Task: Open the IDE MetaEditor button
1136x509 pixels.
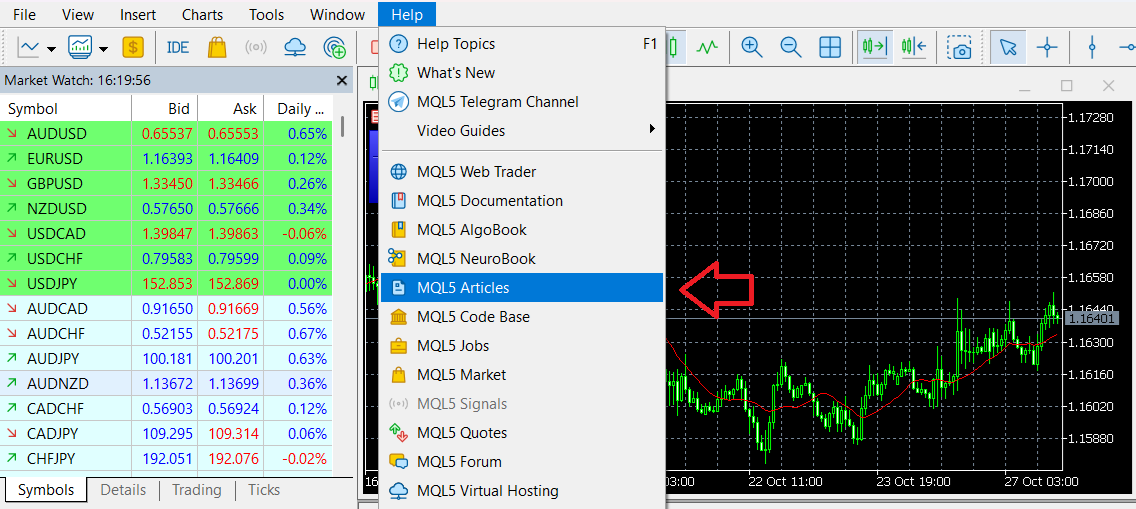Action: 178,48
